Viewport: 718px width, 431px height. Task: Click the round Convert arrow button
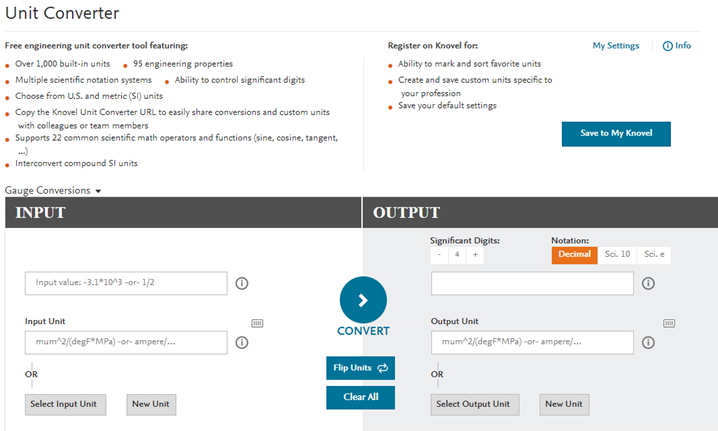click(x=362, y=300)
